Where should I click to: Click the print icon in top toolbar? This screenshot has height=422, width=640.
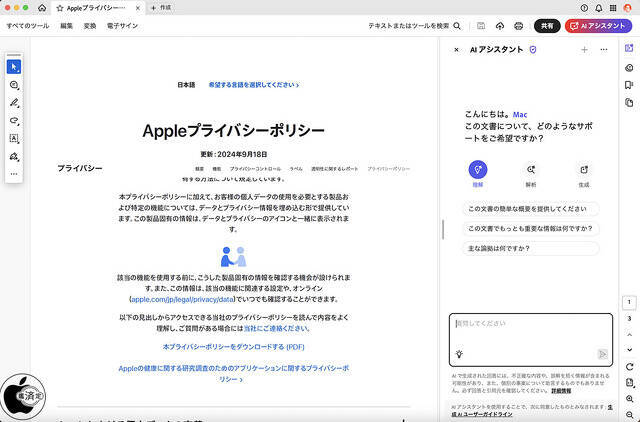click(519, 26)
